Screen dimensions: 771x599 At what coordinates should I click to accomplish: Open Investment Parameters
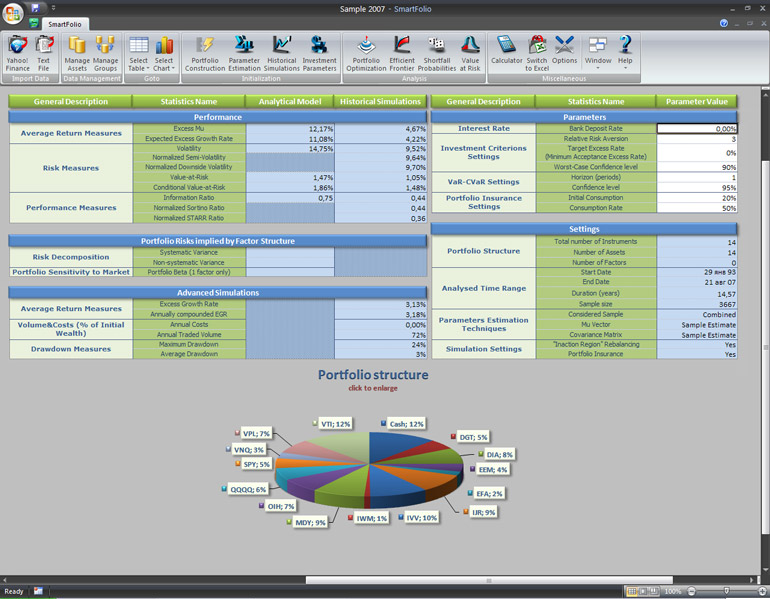(320, 54)
